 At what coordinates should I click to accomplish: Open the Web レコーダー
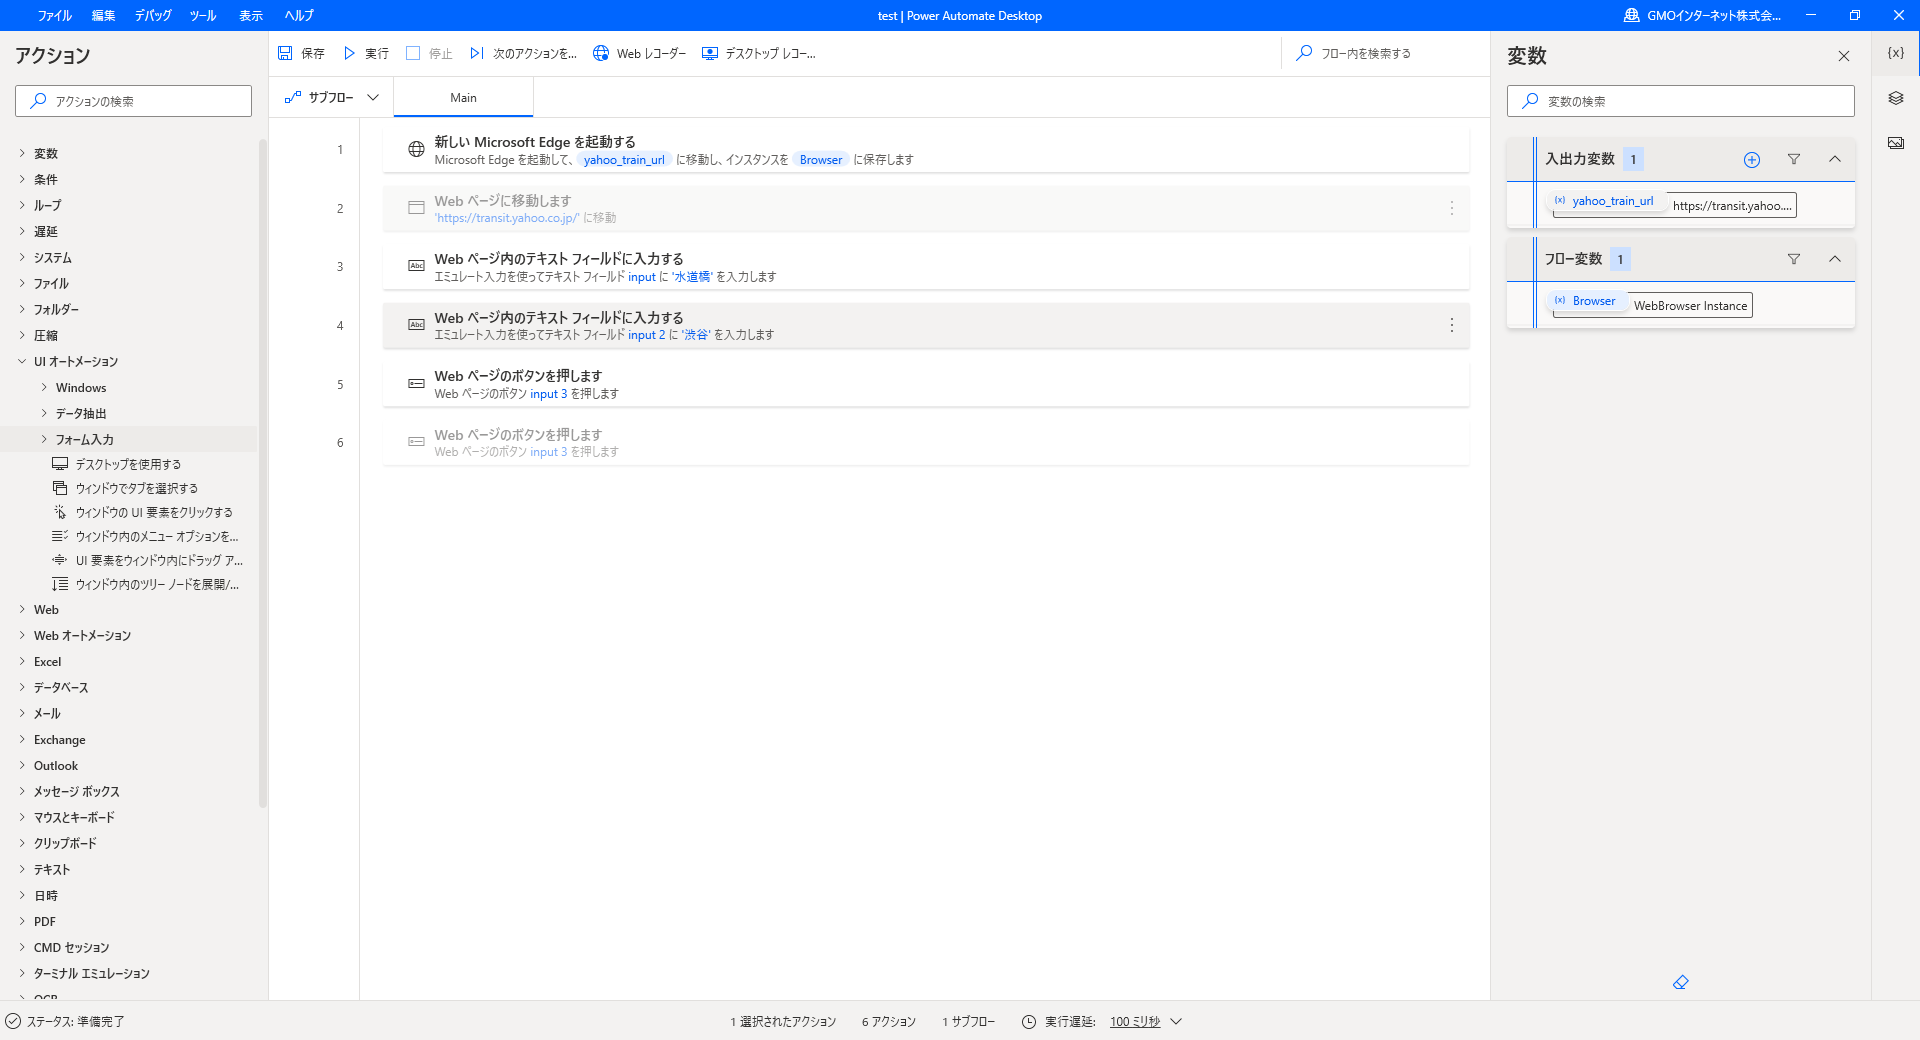639,53
